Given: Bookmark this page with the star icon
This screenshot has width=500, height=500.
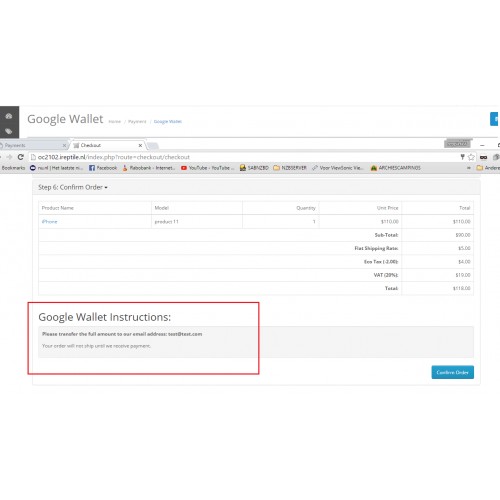Looking at the screenshot, I should pos(471,157).
